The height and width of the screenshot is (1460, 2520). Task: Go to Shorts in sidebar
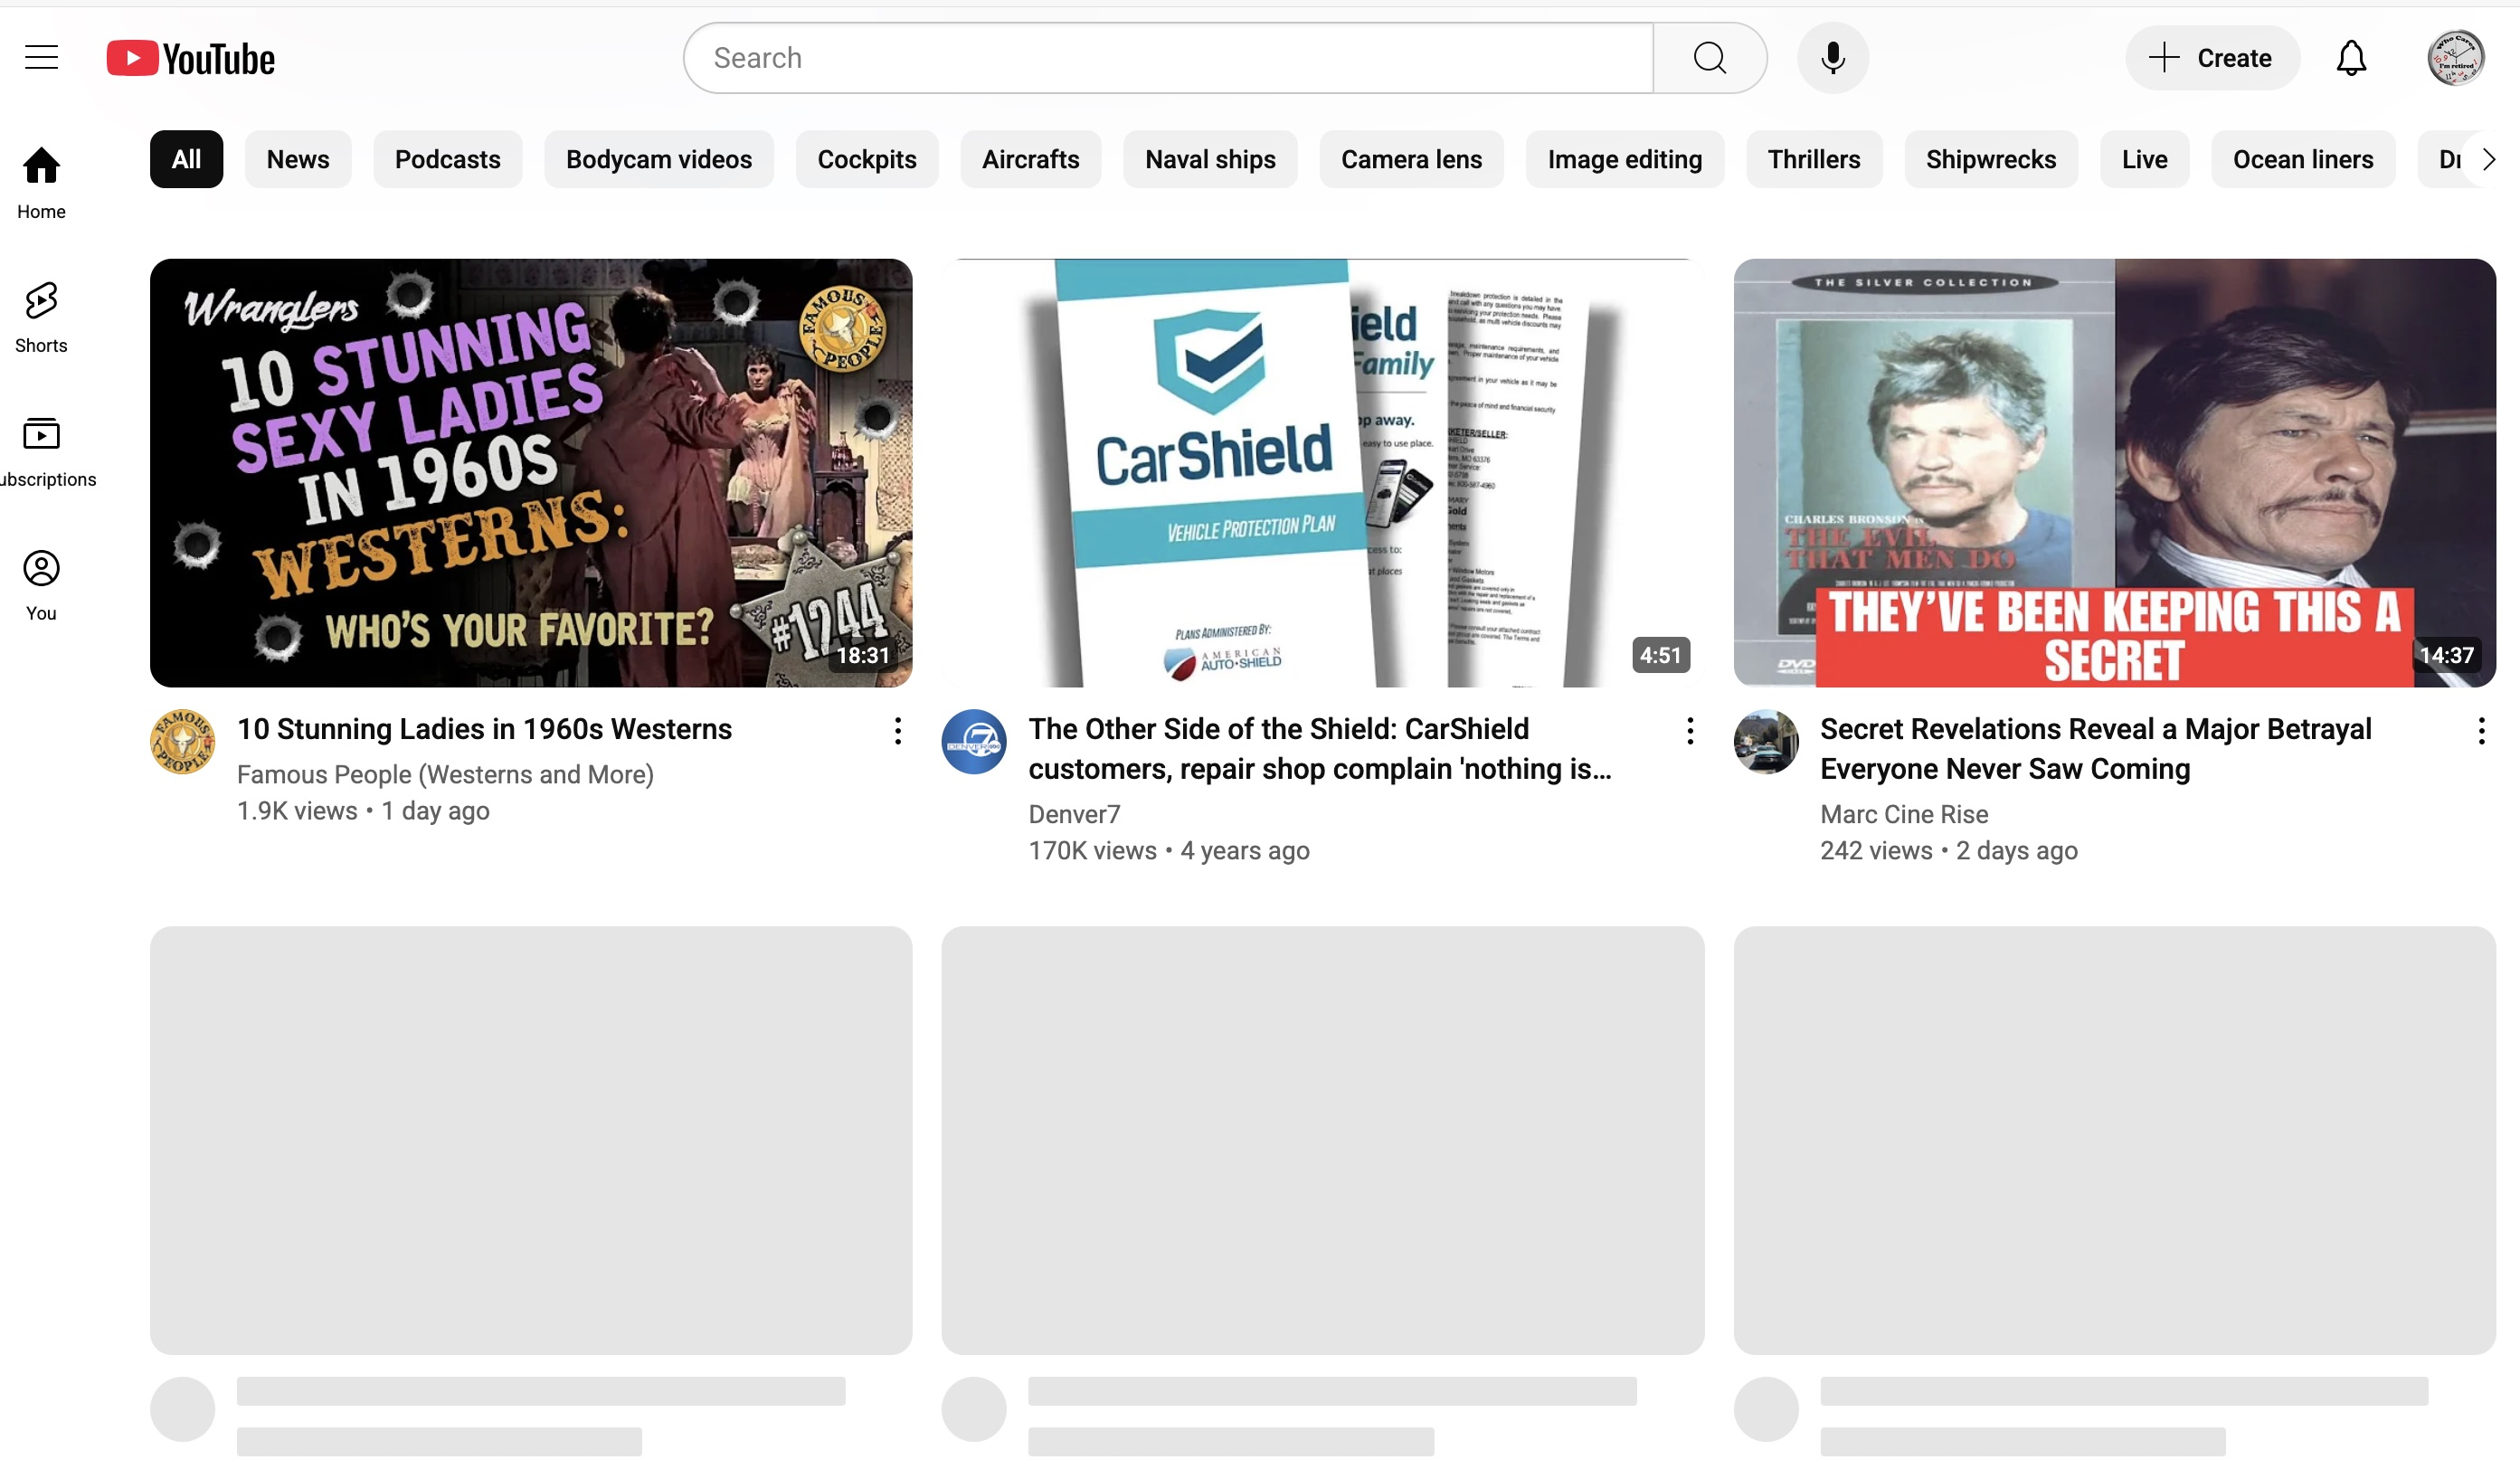tap(41, 317)
